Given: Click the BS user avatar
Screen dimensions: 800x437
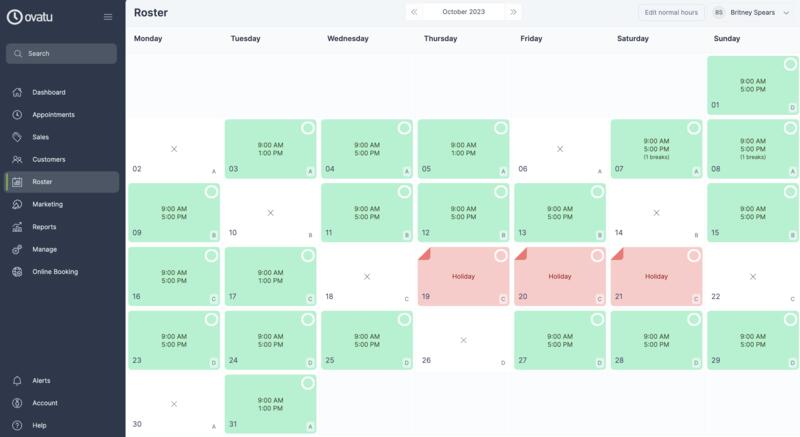Looking at the screenshot, I should (x=719, y=12).
